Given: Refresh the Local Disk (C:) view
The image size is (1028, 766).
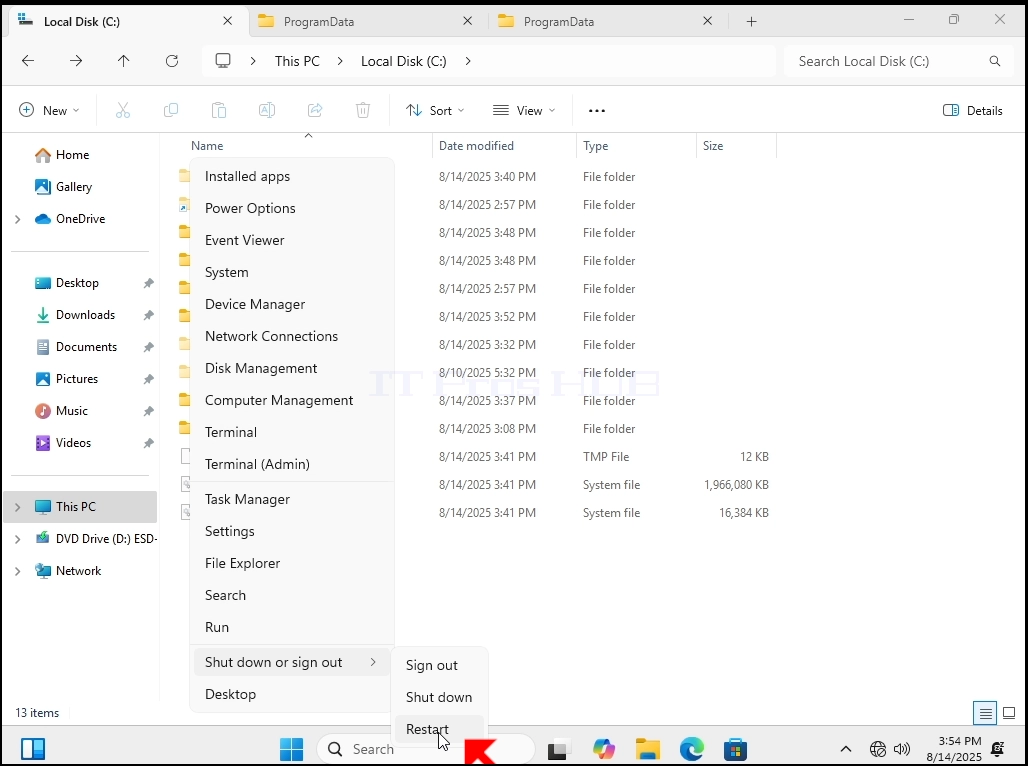Looking at the screenshot, I should 172,61.
